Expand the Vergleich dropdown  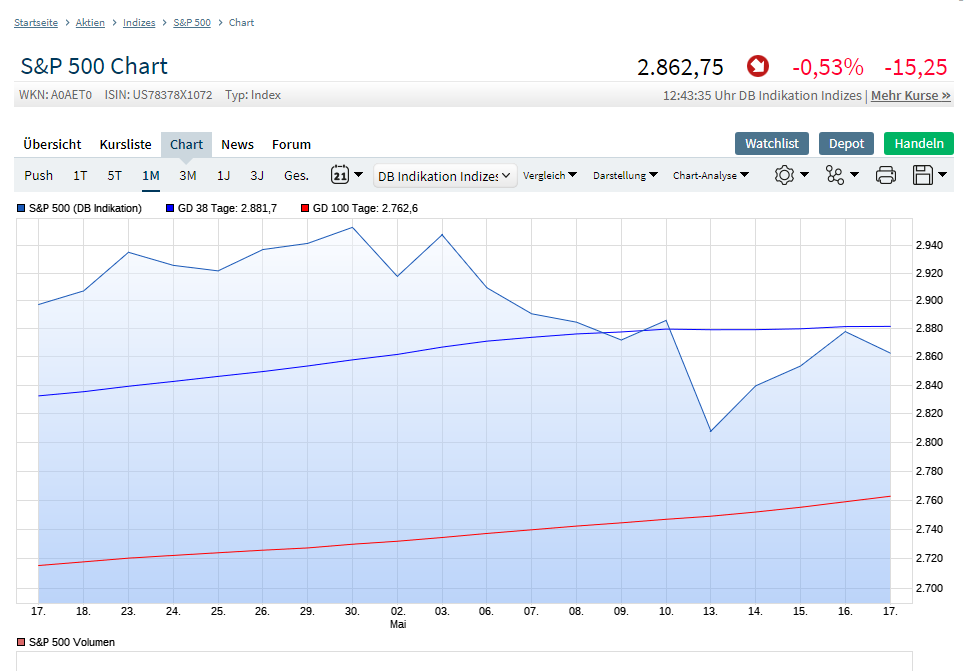550,175
